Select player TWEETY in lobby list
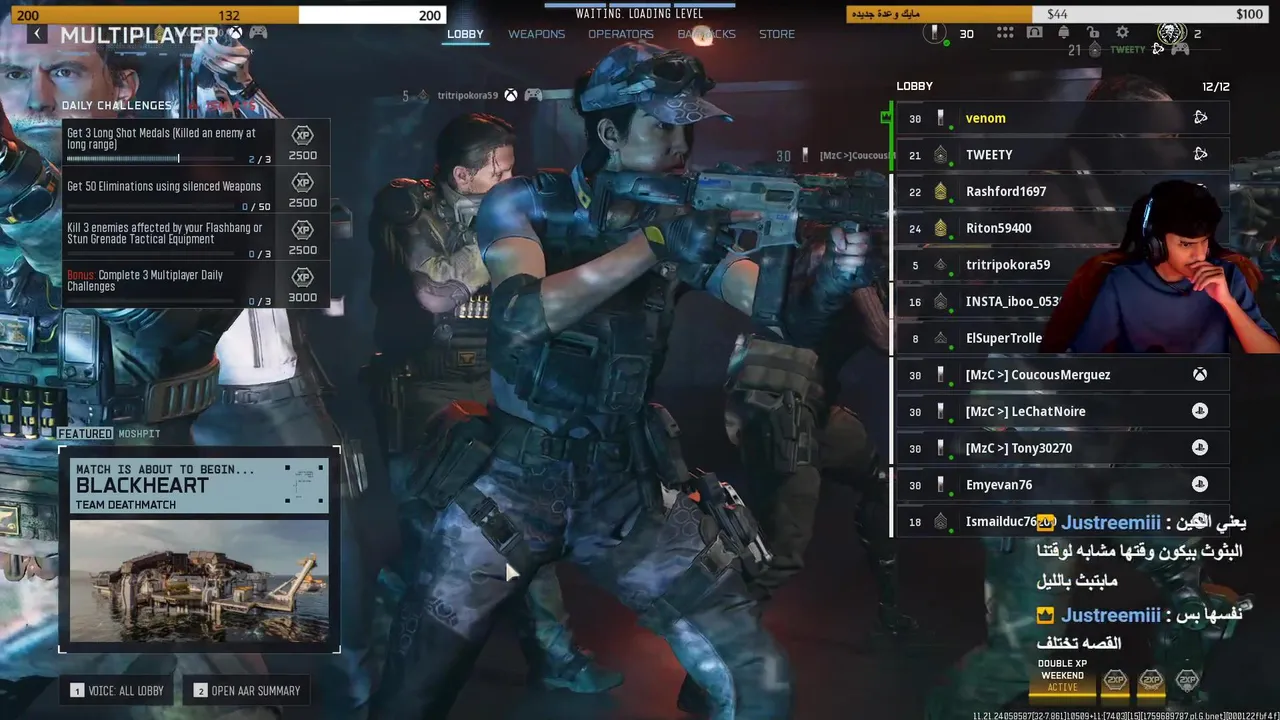Viewport: 1280px width, 720px height. point(1062,155)
